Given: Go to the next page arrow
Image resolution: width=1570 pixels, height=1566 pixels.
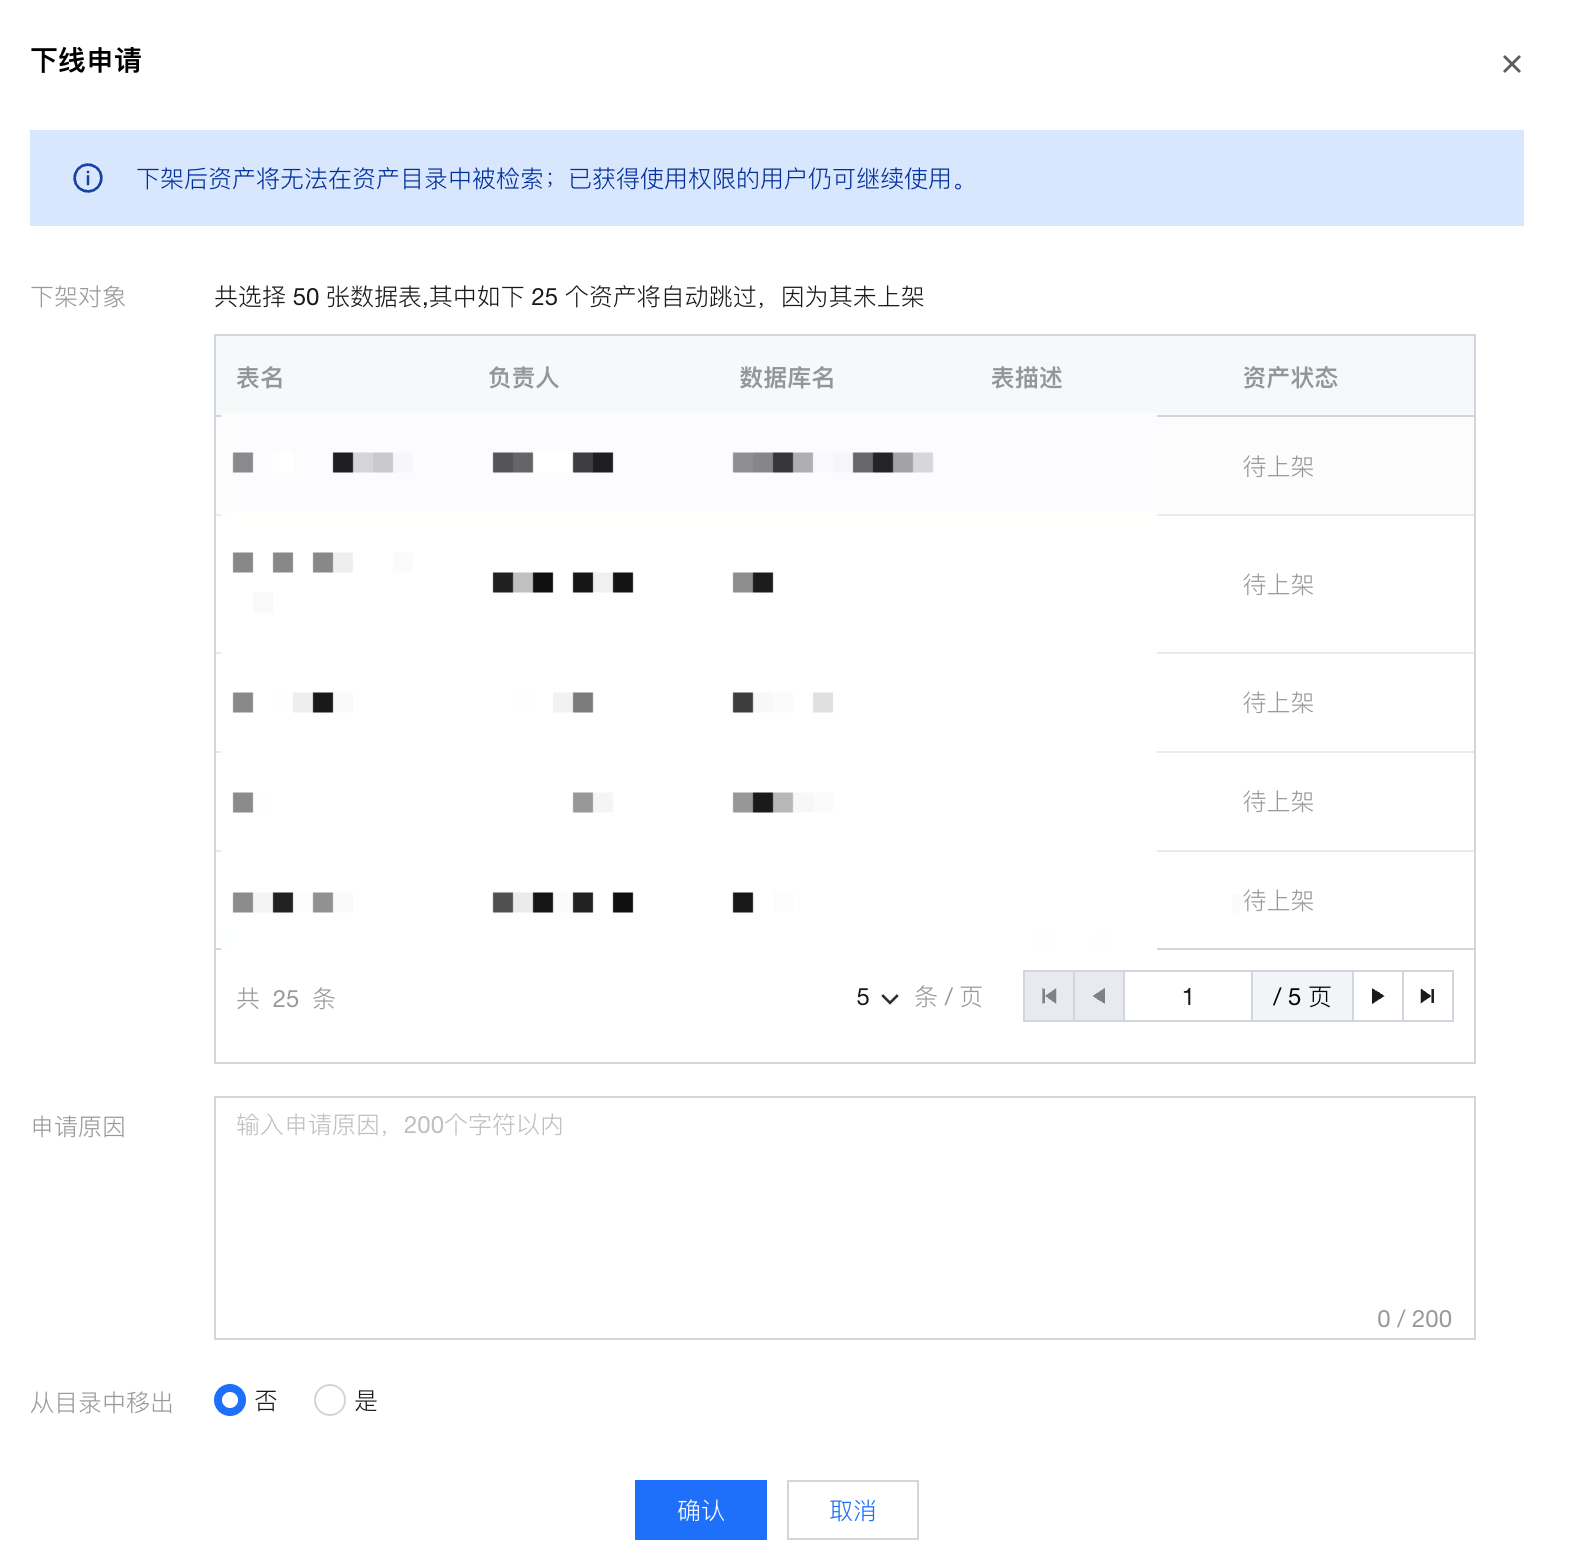Looking at the screenshot, I should point(1377,996).
